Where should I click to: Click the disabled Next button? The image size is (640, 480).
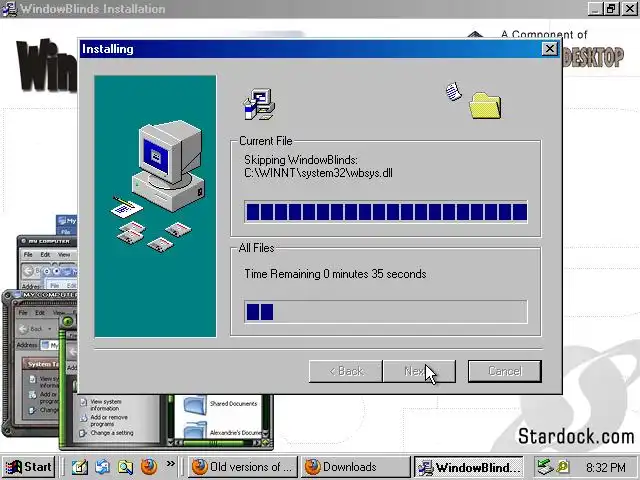coord(419,371)
